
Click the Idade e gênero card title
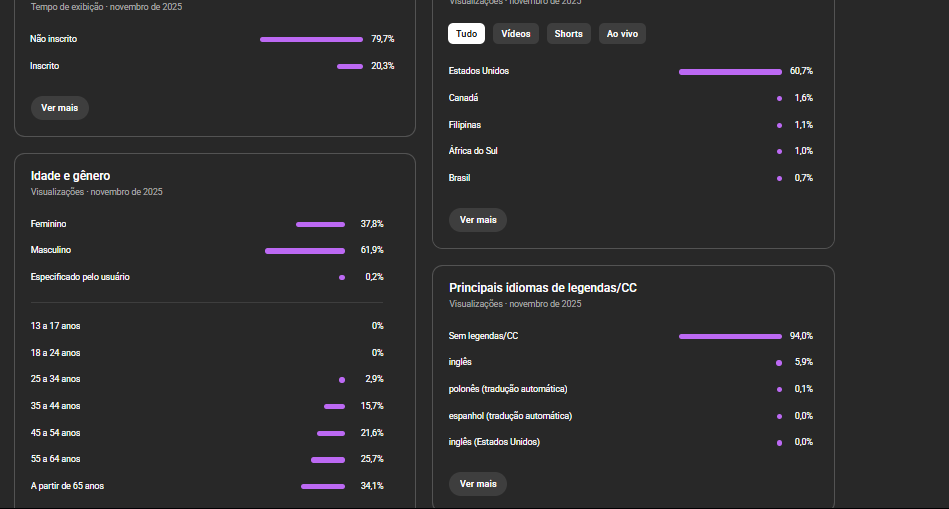click(x=70, y=176)
